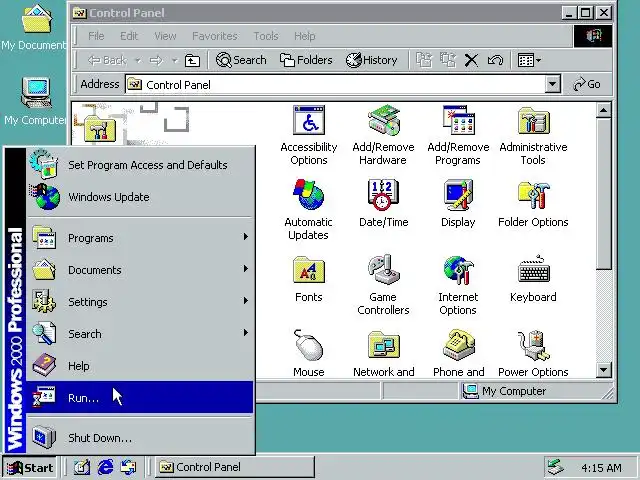Image resolution: width=640 pixels, height=480 pixels.
Task: Open Automatic Updates applet
Action: (x=309, y=209)
